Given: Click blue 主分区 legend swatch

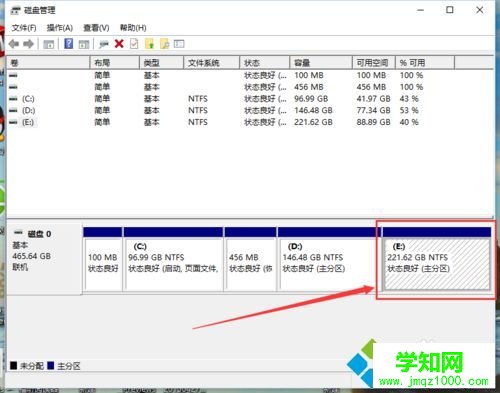Looking at the screenshot, I should coord(51,366).
